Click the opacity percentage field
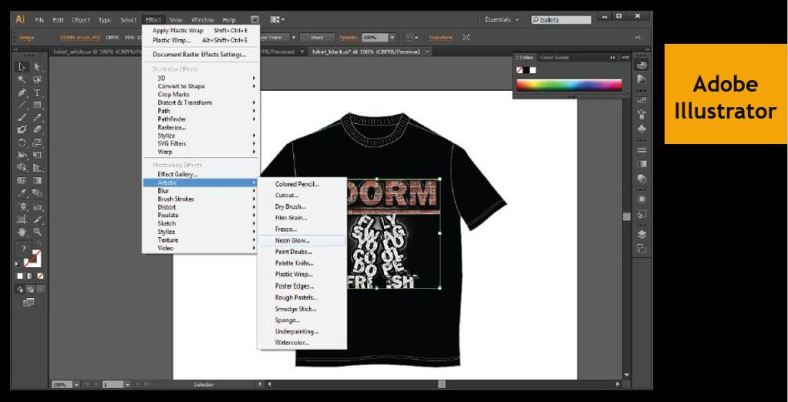The image size is (788, 402). coord(374,37)
